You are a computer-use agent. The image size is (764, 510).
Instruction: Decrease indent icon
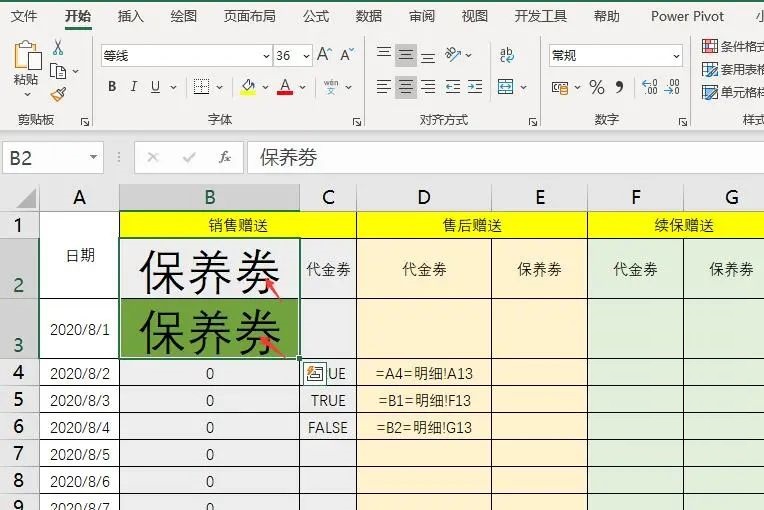453,87
